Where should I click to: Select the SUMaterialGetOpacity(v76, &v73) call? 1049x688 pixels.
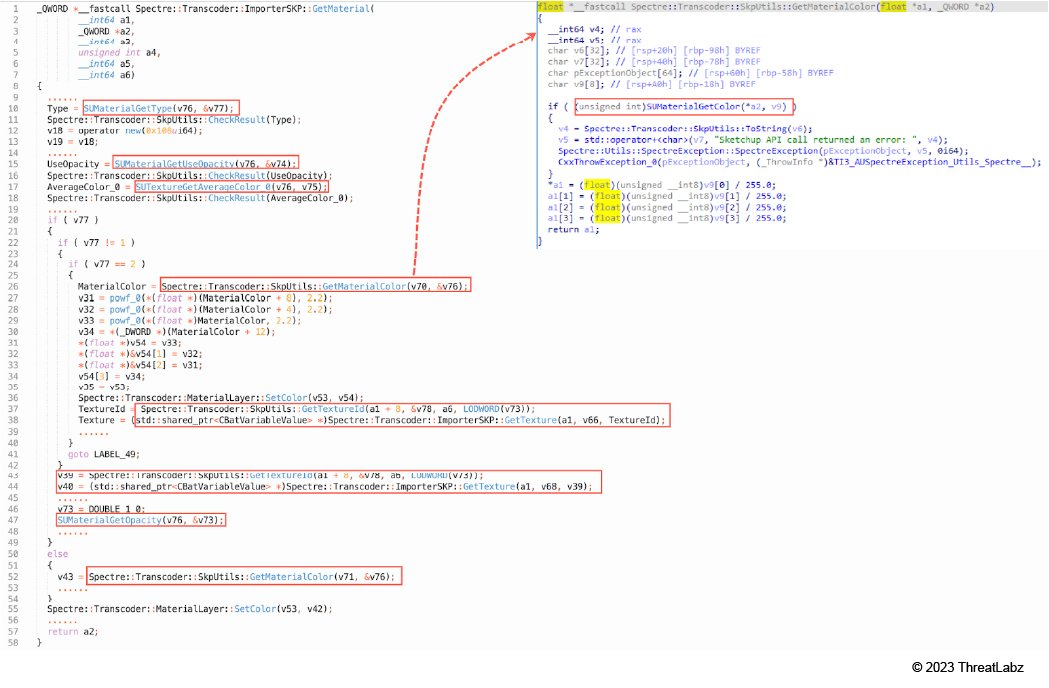coord(141,520)
